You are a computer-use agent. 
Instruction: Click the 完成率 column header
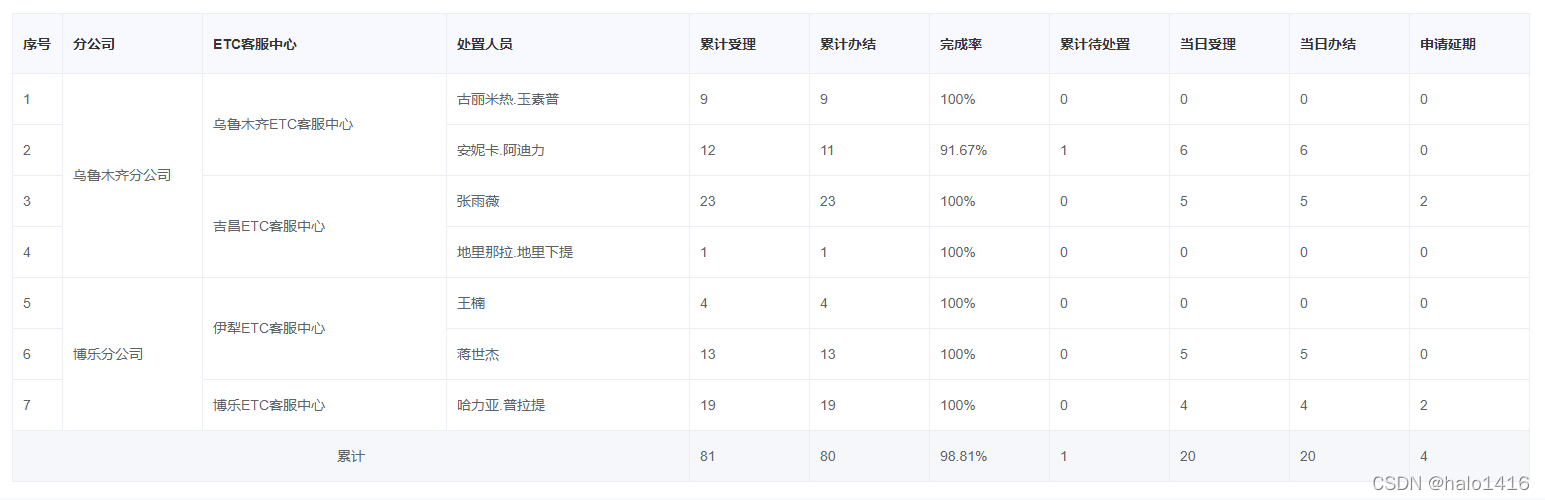point(989,44)
